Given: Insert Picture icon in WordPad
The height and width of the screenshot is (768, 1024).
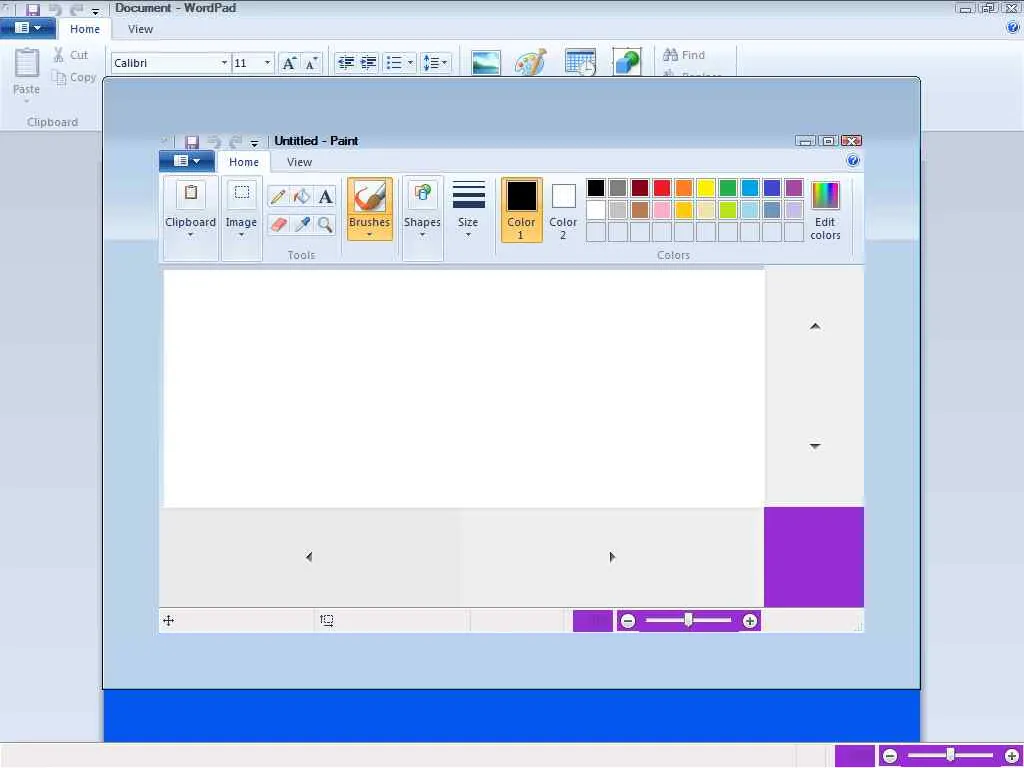Looking at the screenshot, I should tap(486, 63).
